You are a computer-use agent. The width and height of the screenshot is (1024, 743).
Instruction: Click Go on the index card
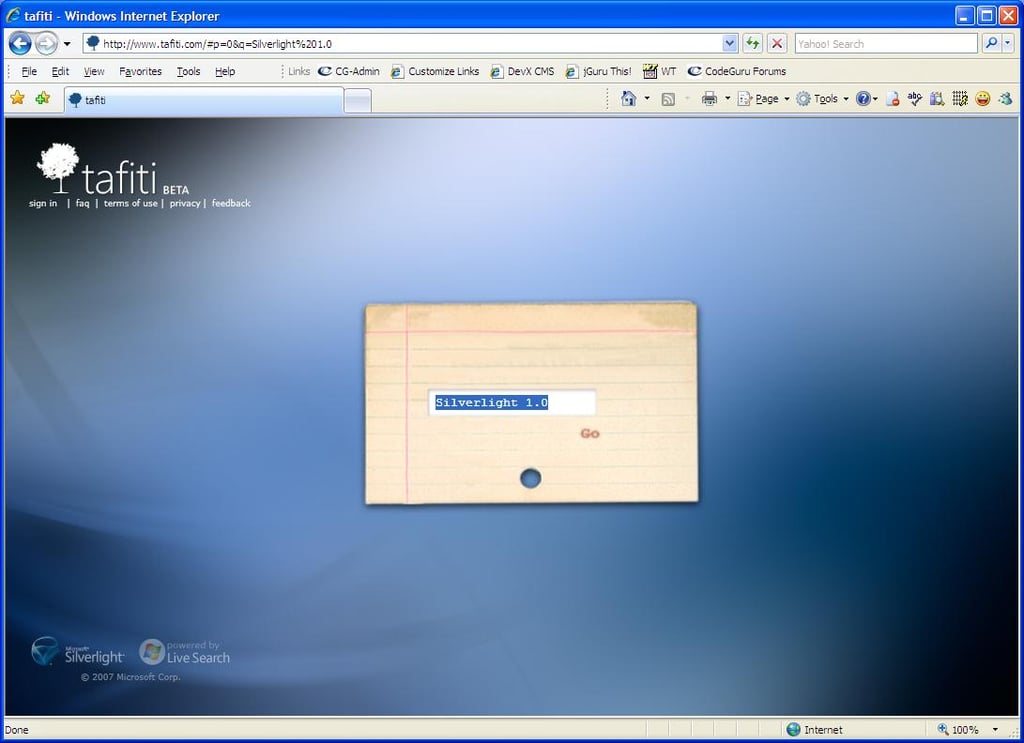[590, 433]
